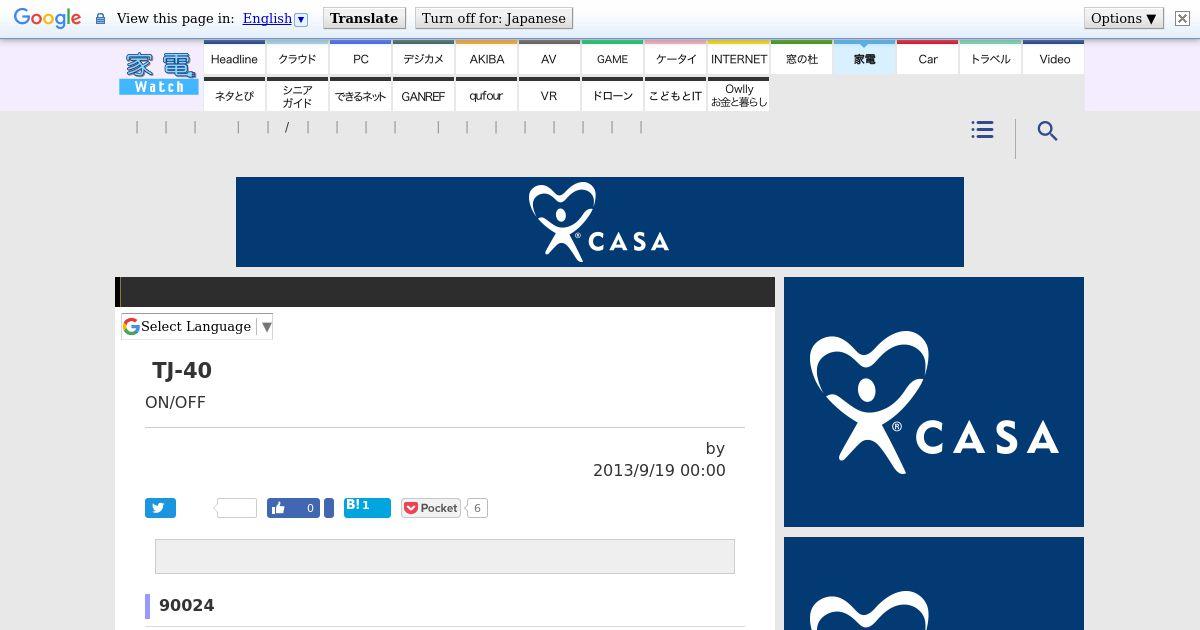Open the INTERNET tab
1200x630 pixels.
point(738,58)
